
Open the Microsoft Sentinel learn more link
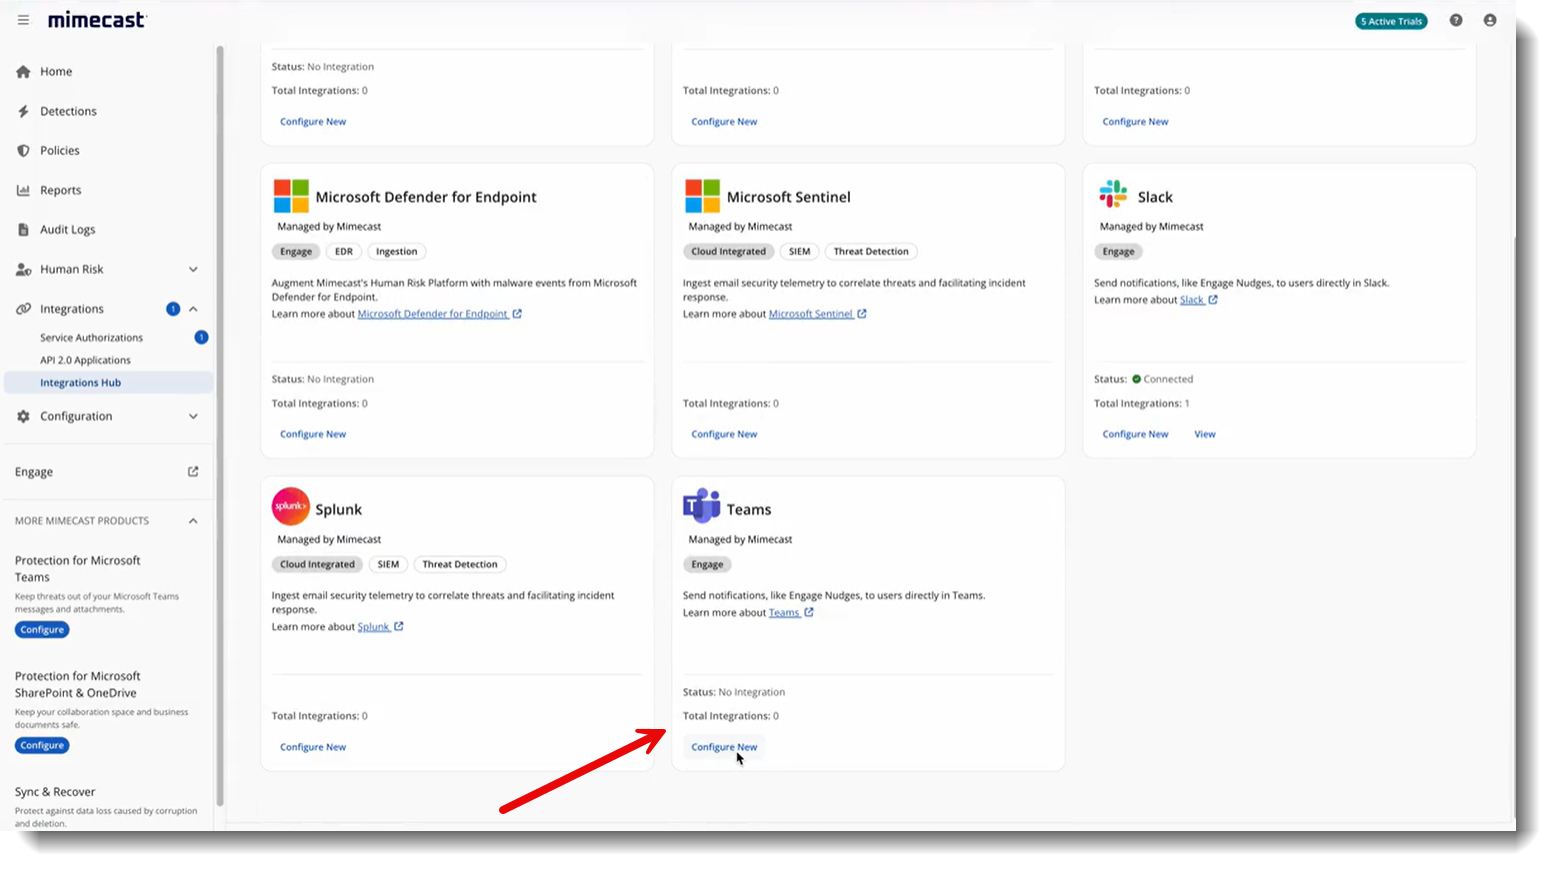(x=812, y=313)
